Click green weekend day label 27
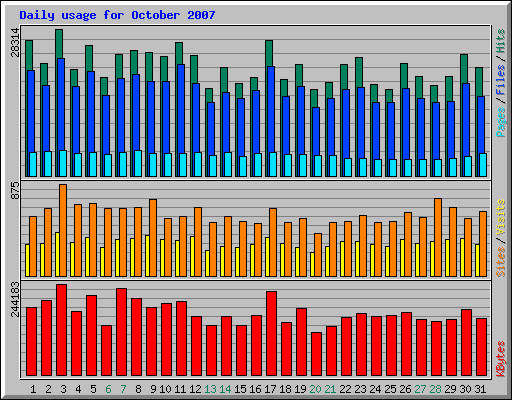512x400 pixels. (420, 389)
